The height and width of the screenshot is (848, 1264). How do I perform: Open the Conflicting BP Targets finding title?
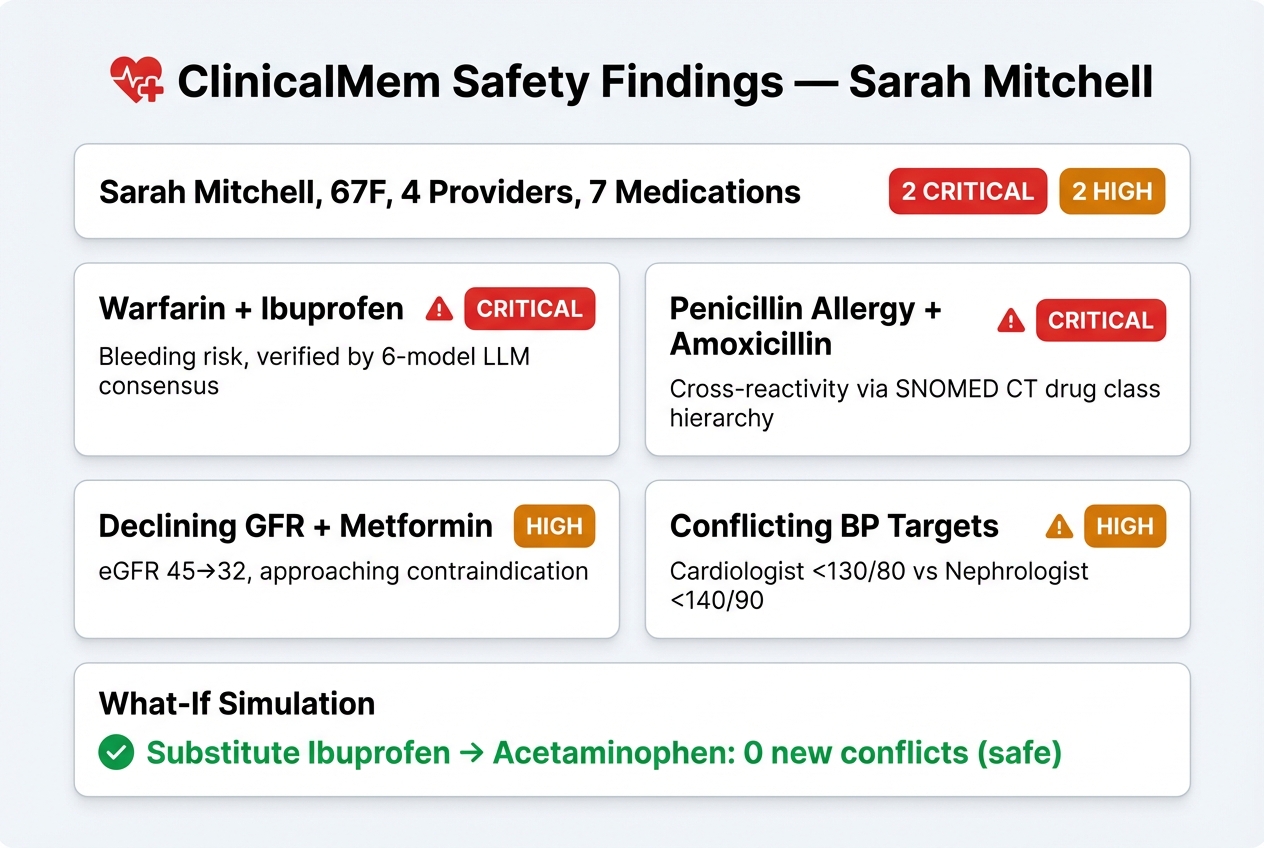[x=834, y=526]
